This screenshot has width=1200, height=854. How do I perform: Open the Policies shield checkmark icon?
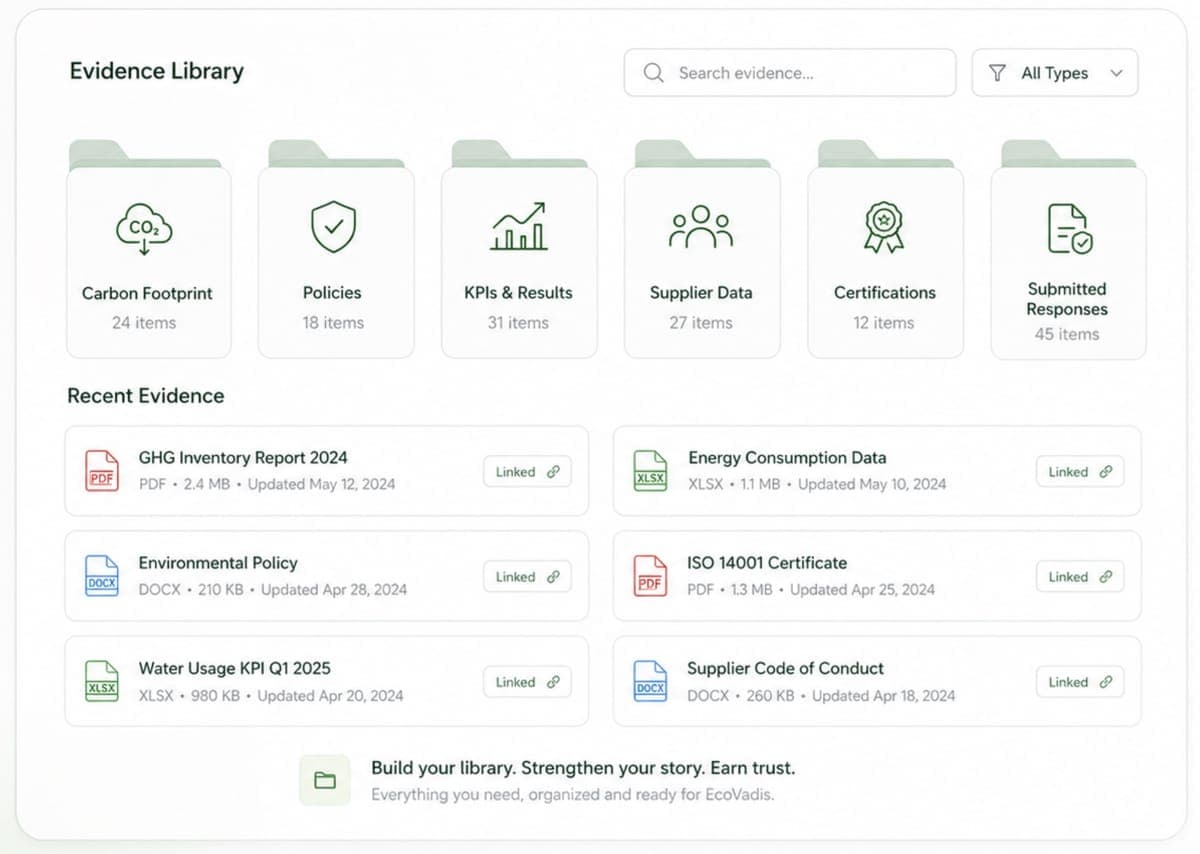pyautogui.click(x=333, y=226)
